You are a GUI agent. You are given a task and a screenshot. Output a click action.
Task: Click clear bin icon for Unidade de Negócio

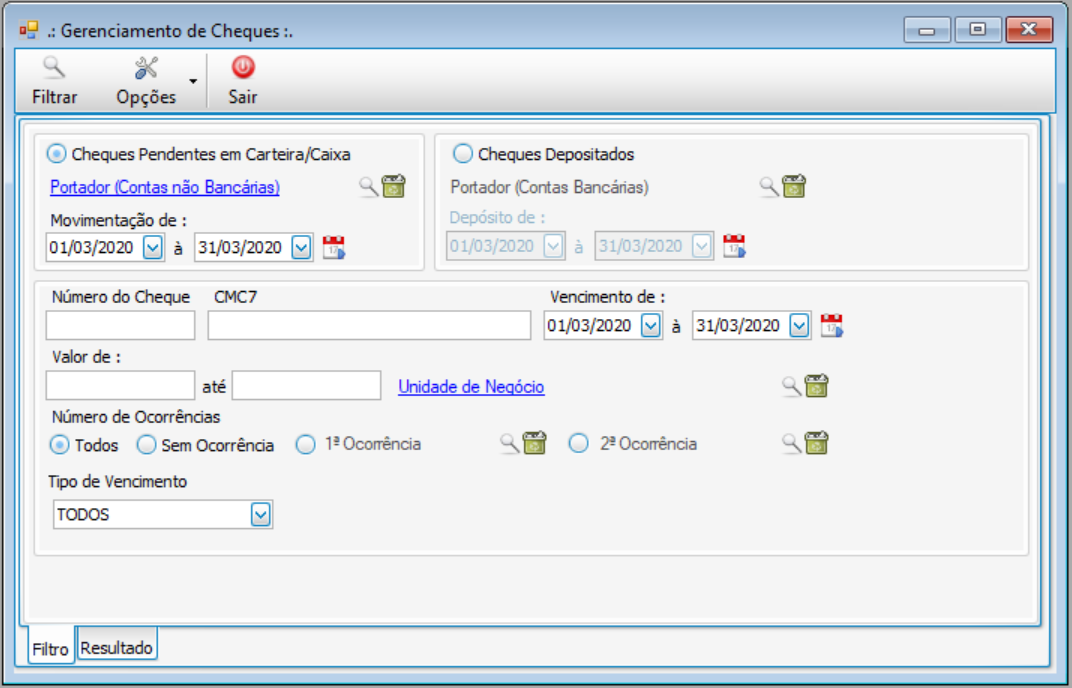tap(817, 386)
